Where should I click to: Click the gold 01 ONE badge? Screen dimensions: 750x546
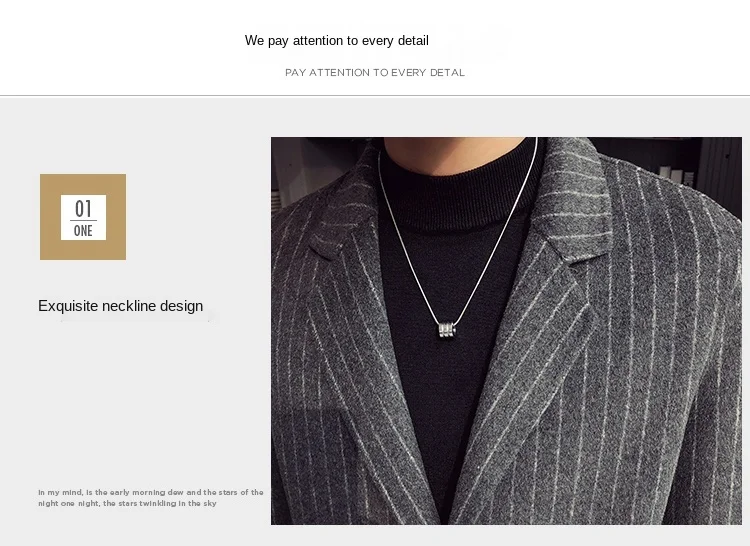[83, 217]
